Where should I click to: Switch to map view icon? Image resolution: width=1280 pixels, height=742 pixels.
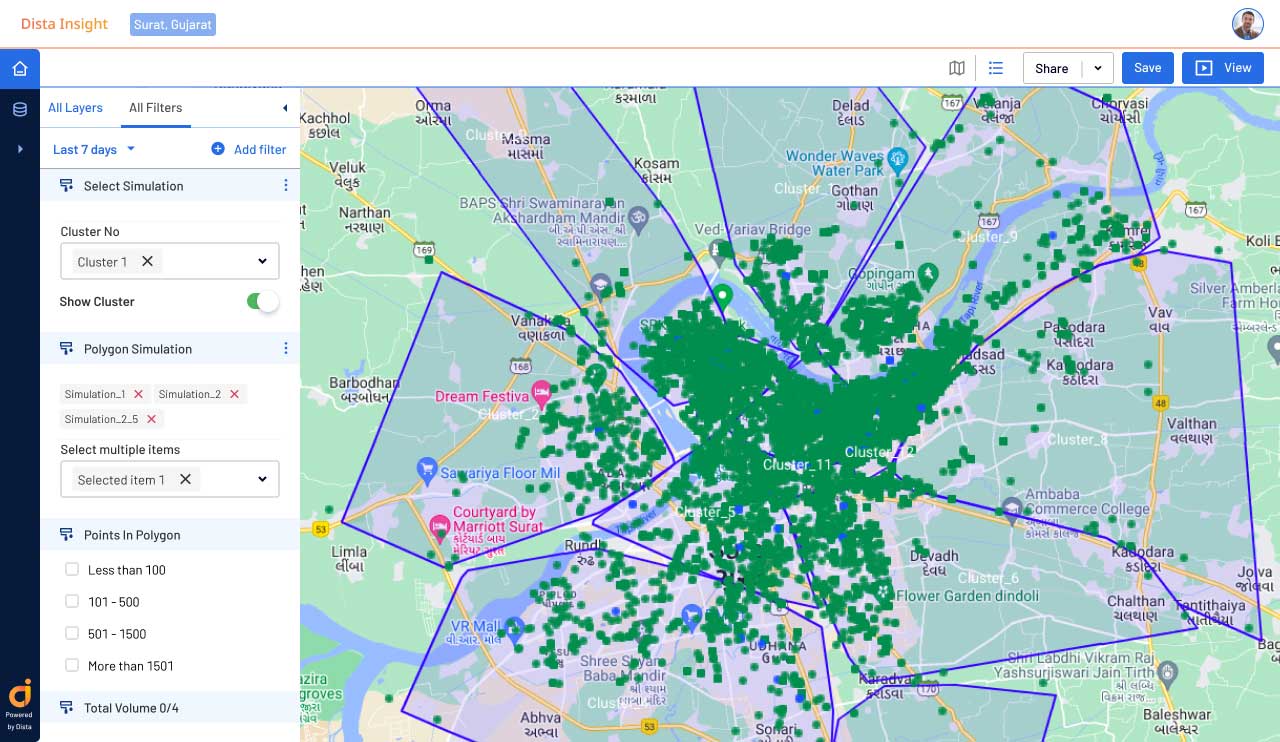click(957, 68)
